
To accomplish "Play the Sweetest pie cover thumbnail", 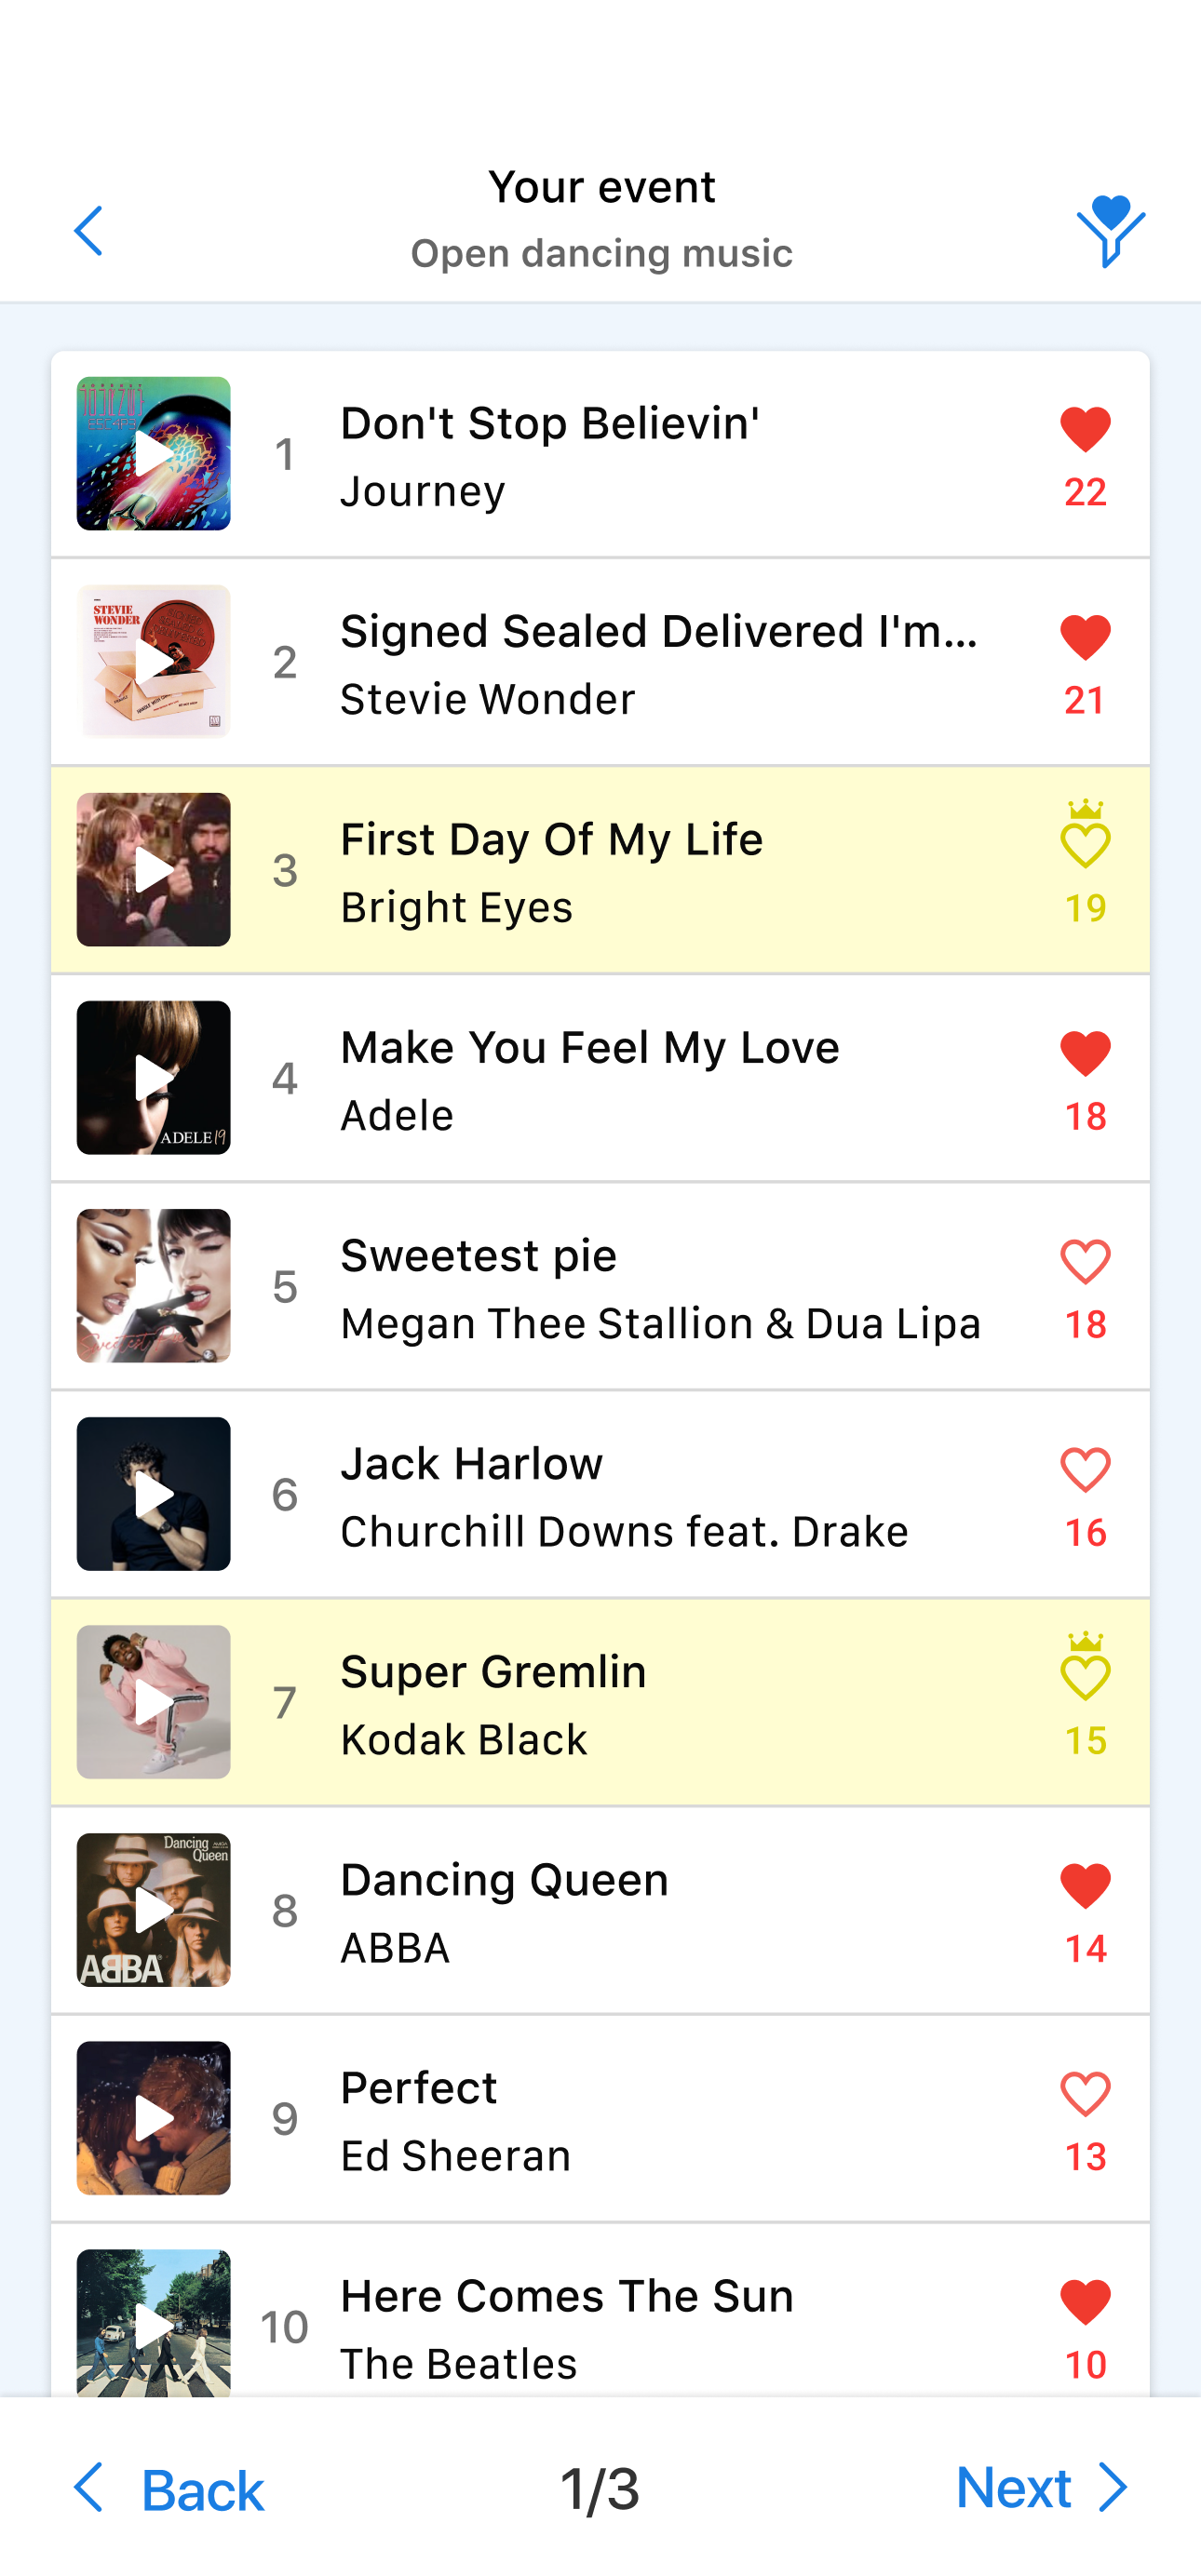I will [x=154, y=1286].
